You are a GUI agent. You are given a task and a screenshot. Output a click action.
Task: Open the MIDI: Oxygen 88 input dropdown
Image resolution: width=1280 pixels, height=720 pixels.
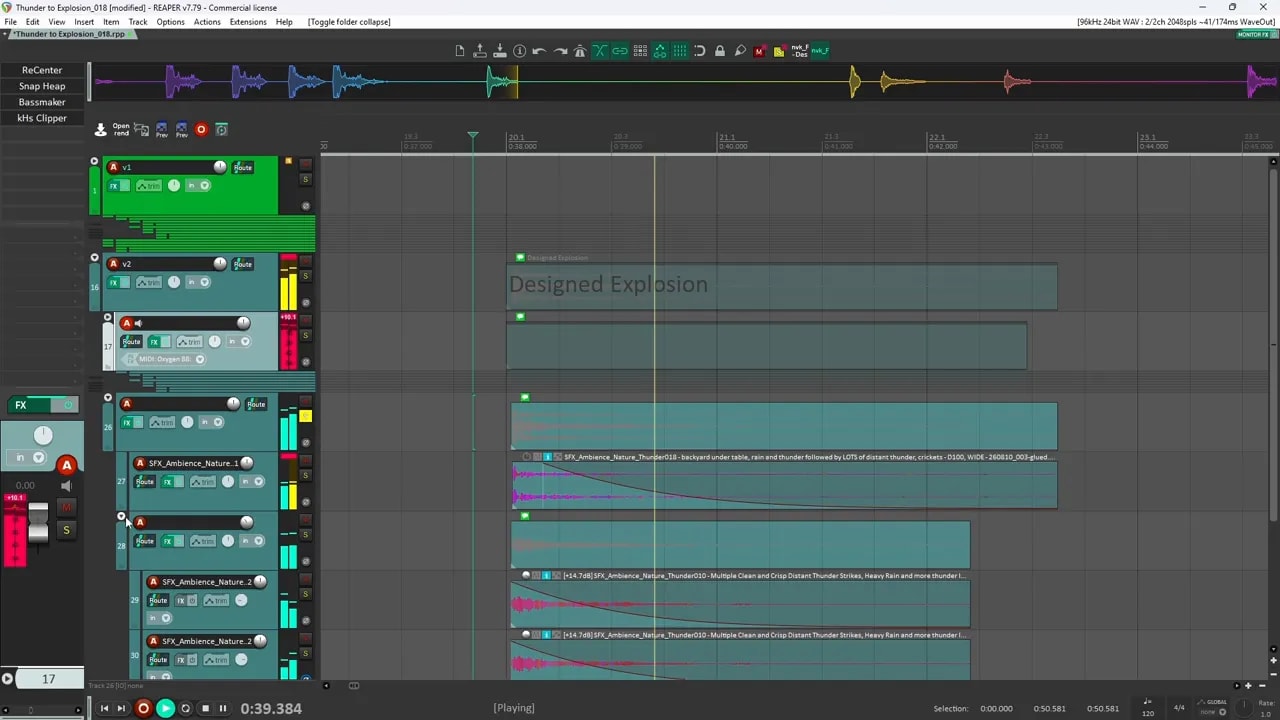point(163,359)
